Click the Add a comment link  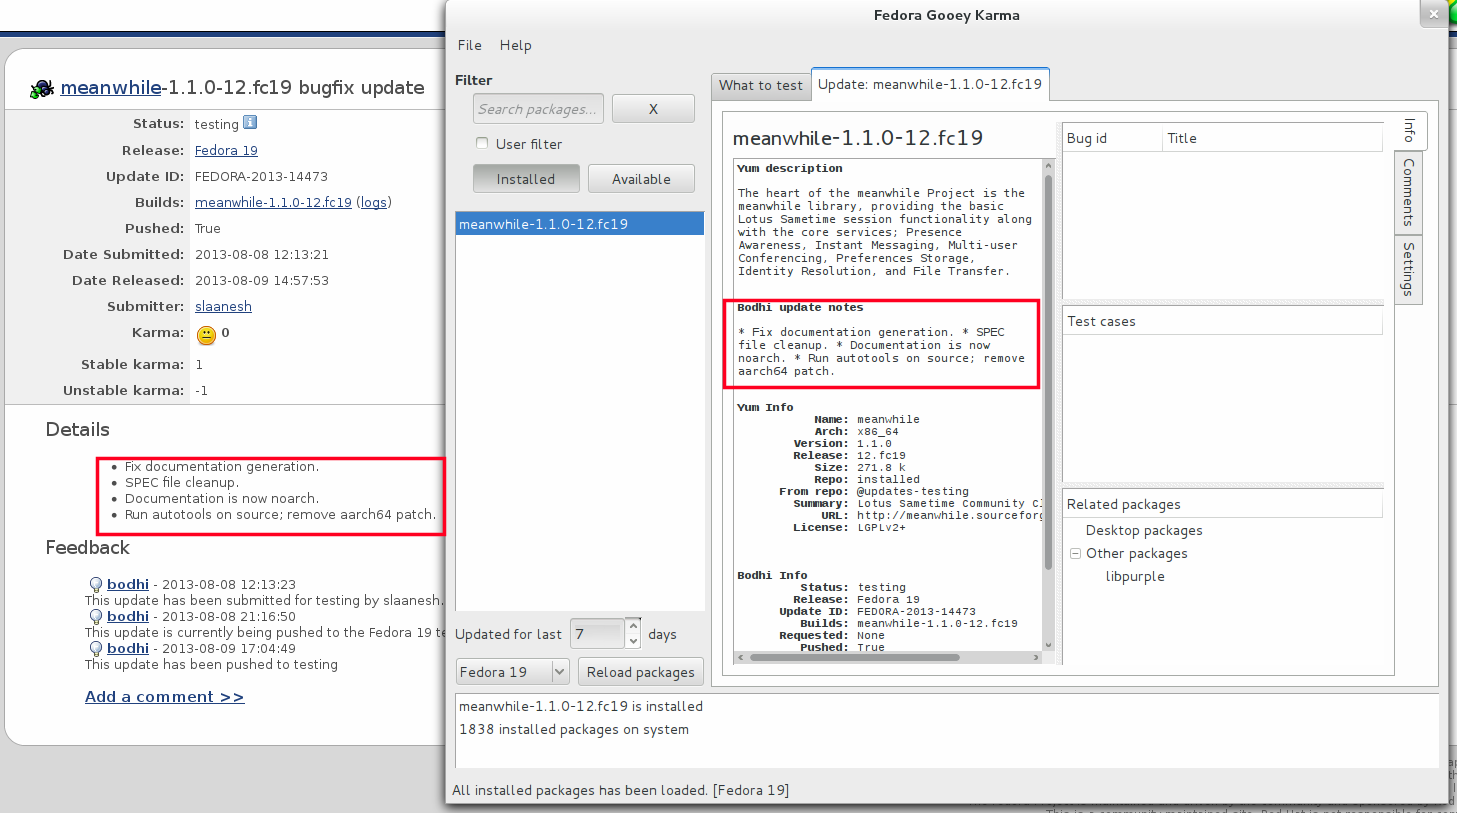coord(164,697)
